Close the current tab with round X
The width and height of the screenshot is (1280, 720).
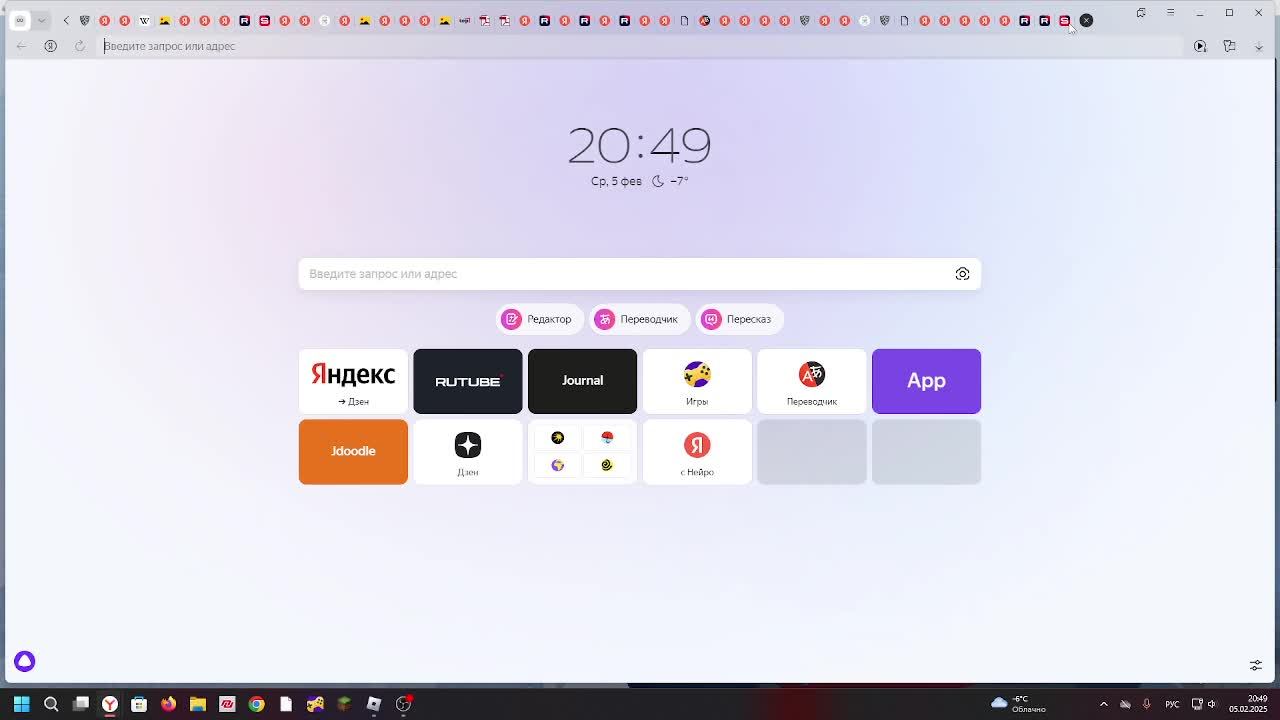coord(1086,20)
